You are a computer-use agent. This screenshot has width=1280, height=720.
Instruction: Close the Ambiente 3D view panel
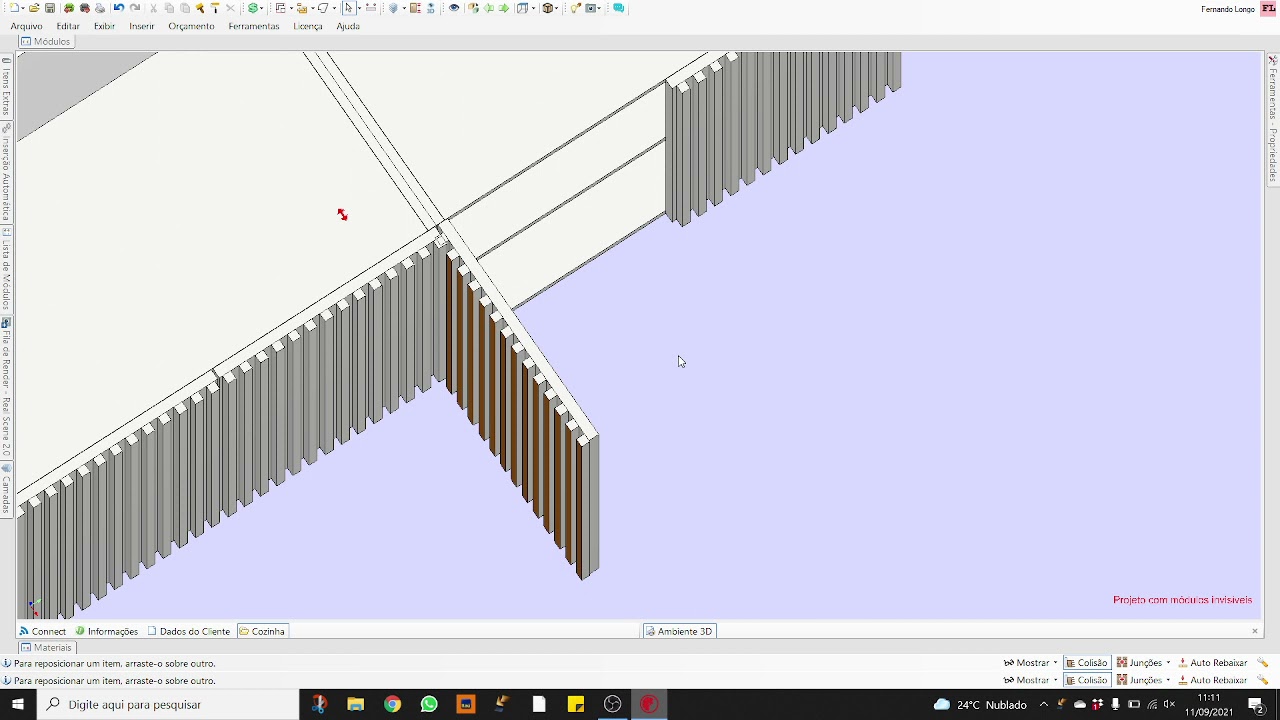[x=1255, y=631]
